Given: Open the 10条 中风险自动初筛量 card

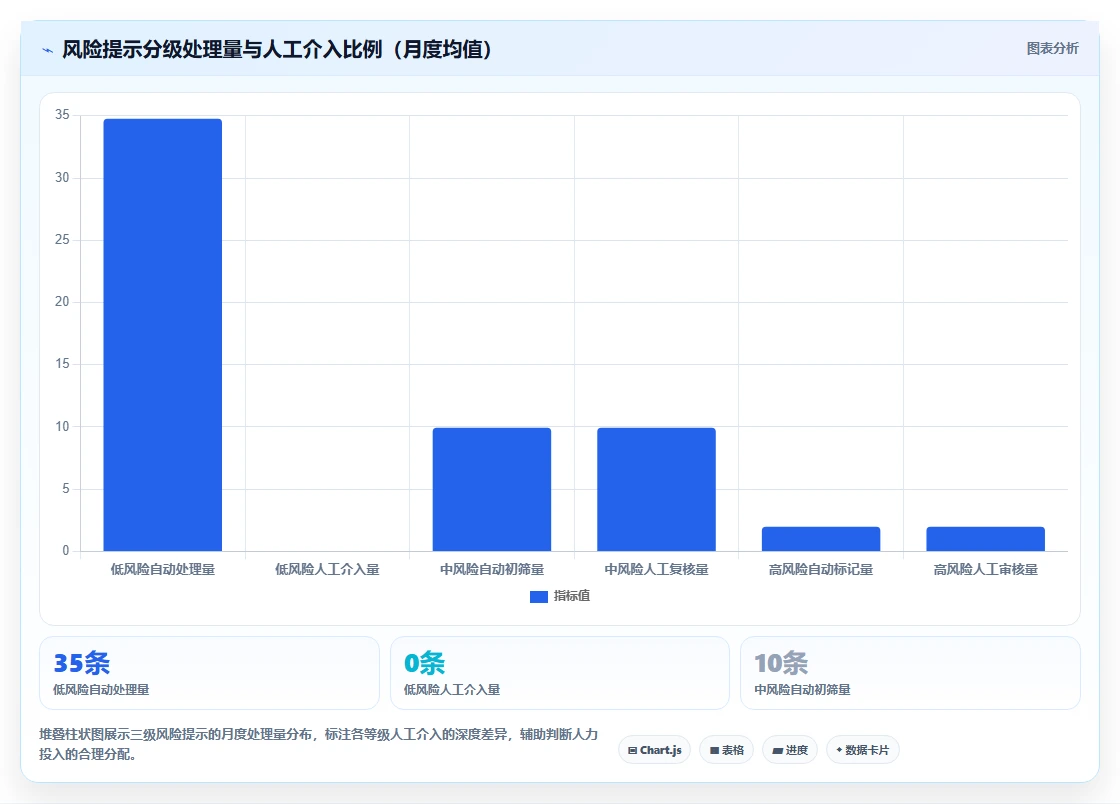Looking at the screenshot, I should pyautogui.click(x=910, y=673).
